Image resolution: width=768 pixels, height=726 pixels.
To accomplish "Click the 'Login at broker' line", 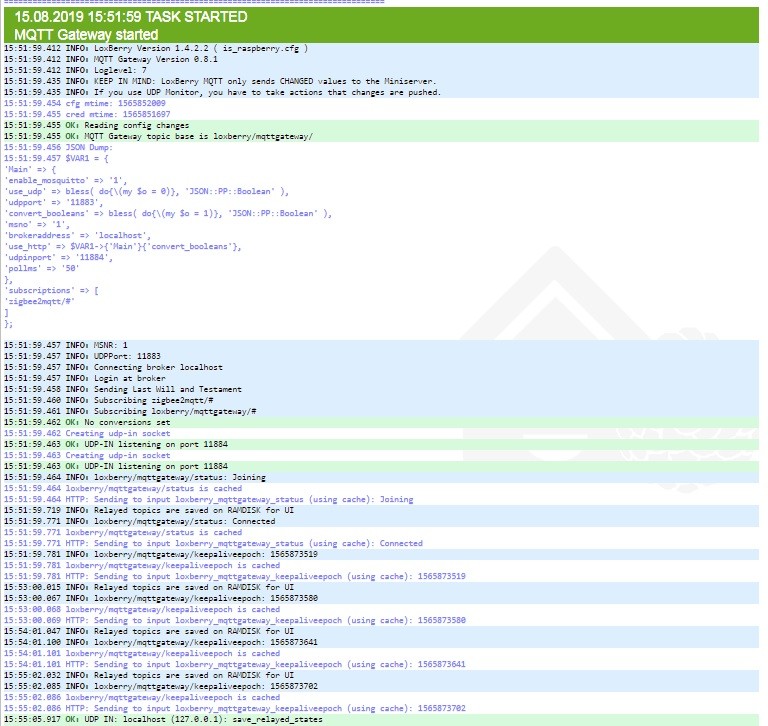I will 85,379.
